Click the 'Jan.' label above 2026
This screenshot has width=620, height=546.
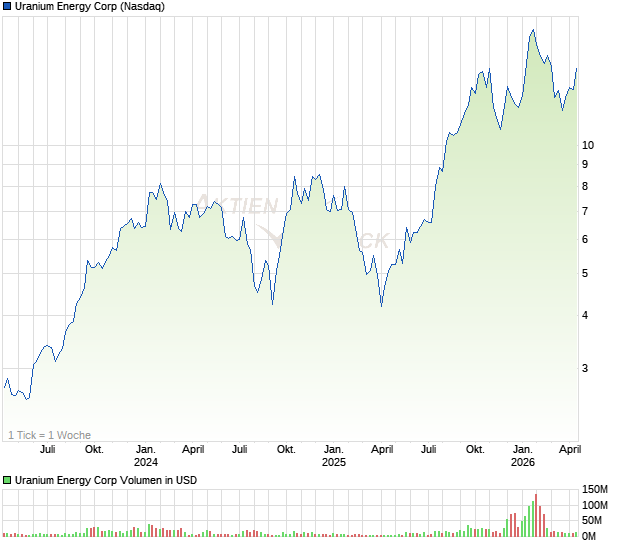click(523, 450)
